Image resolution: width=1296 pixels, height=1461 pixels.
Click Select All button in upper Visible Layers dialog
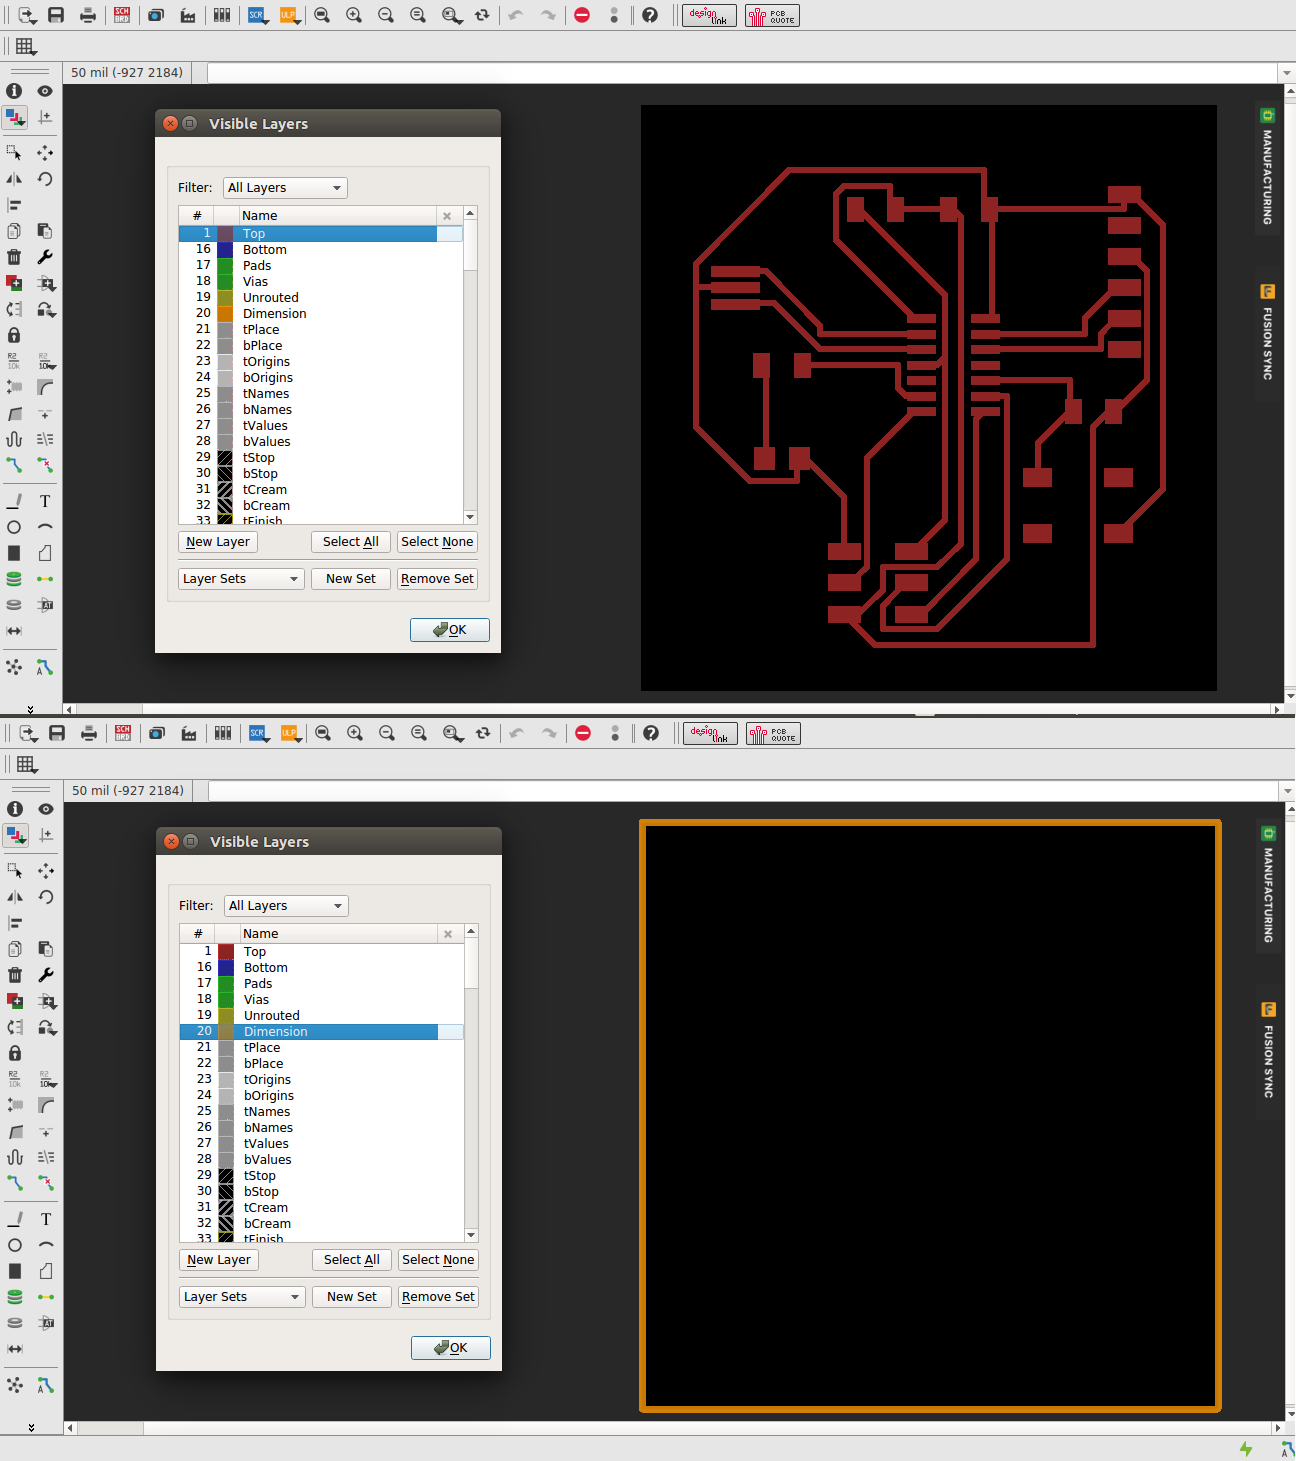pyautogui.click(x=350, y=542)
